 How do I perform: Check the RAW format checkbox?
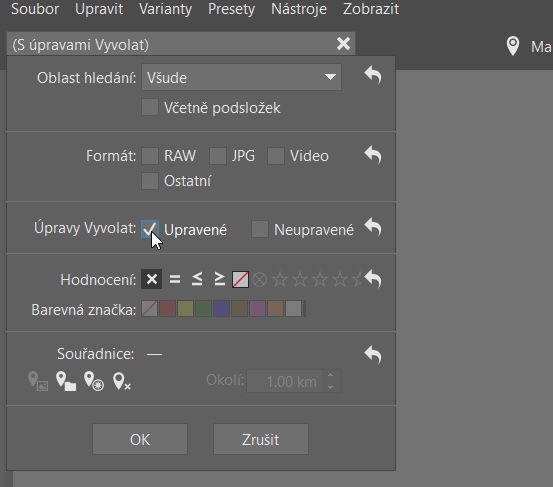pos(150,156)
